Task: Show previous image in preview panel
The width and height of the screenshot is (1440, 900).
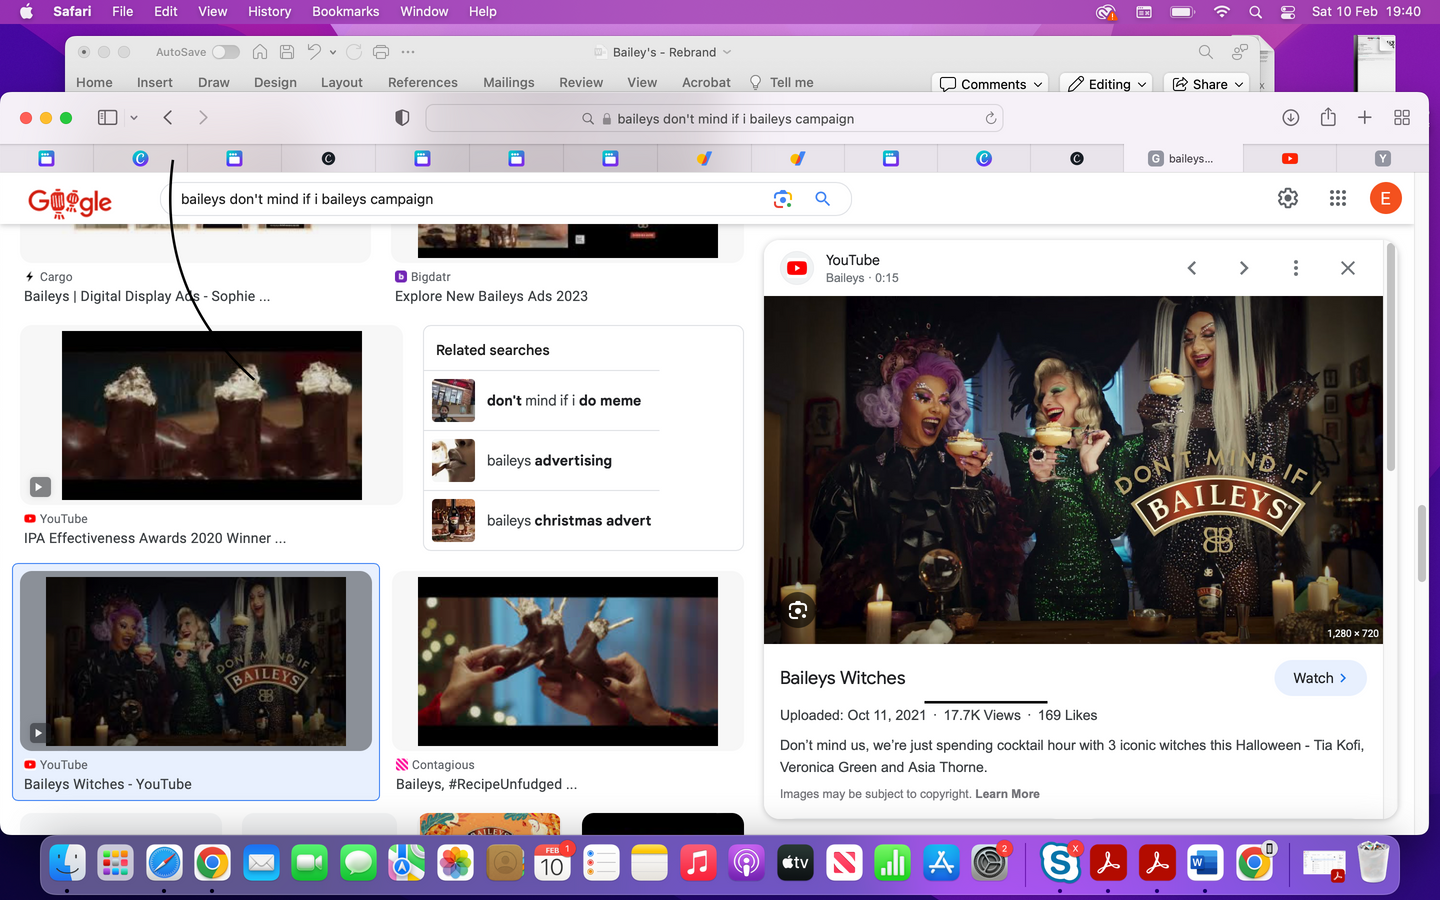Action: coord(1192,268)
